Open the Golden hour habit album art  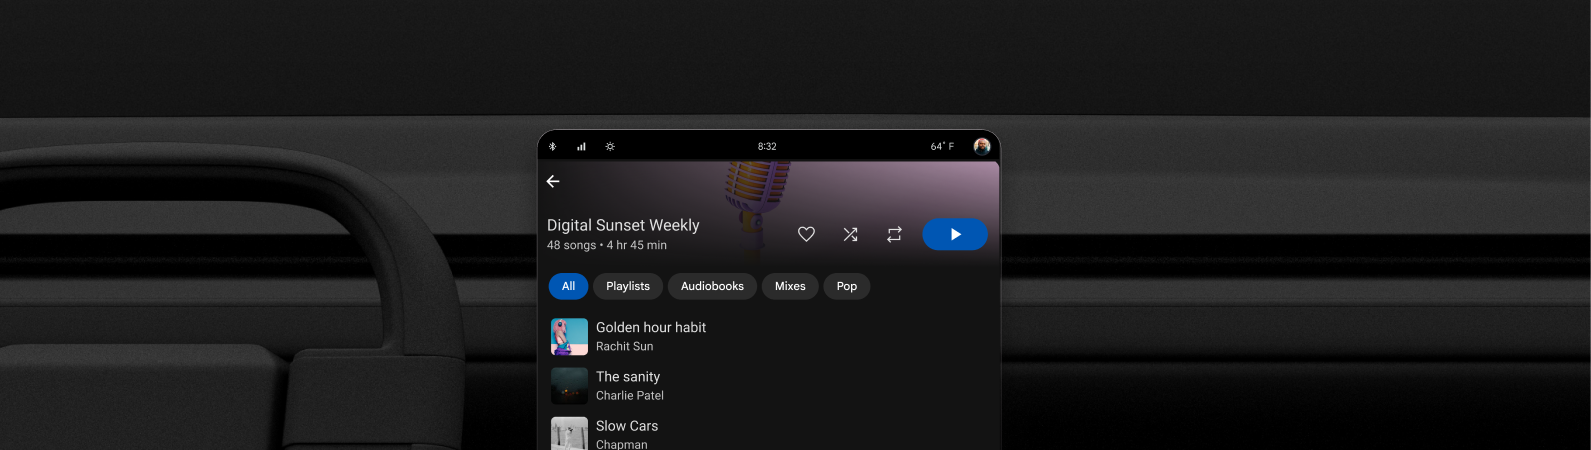coord(569,337)
